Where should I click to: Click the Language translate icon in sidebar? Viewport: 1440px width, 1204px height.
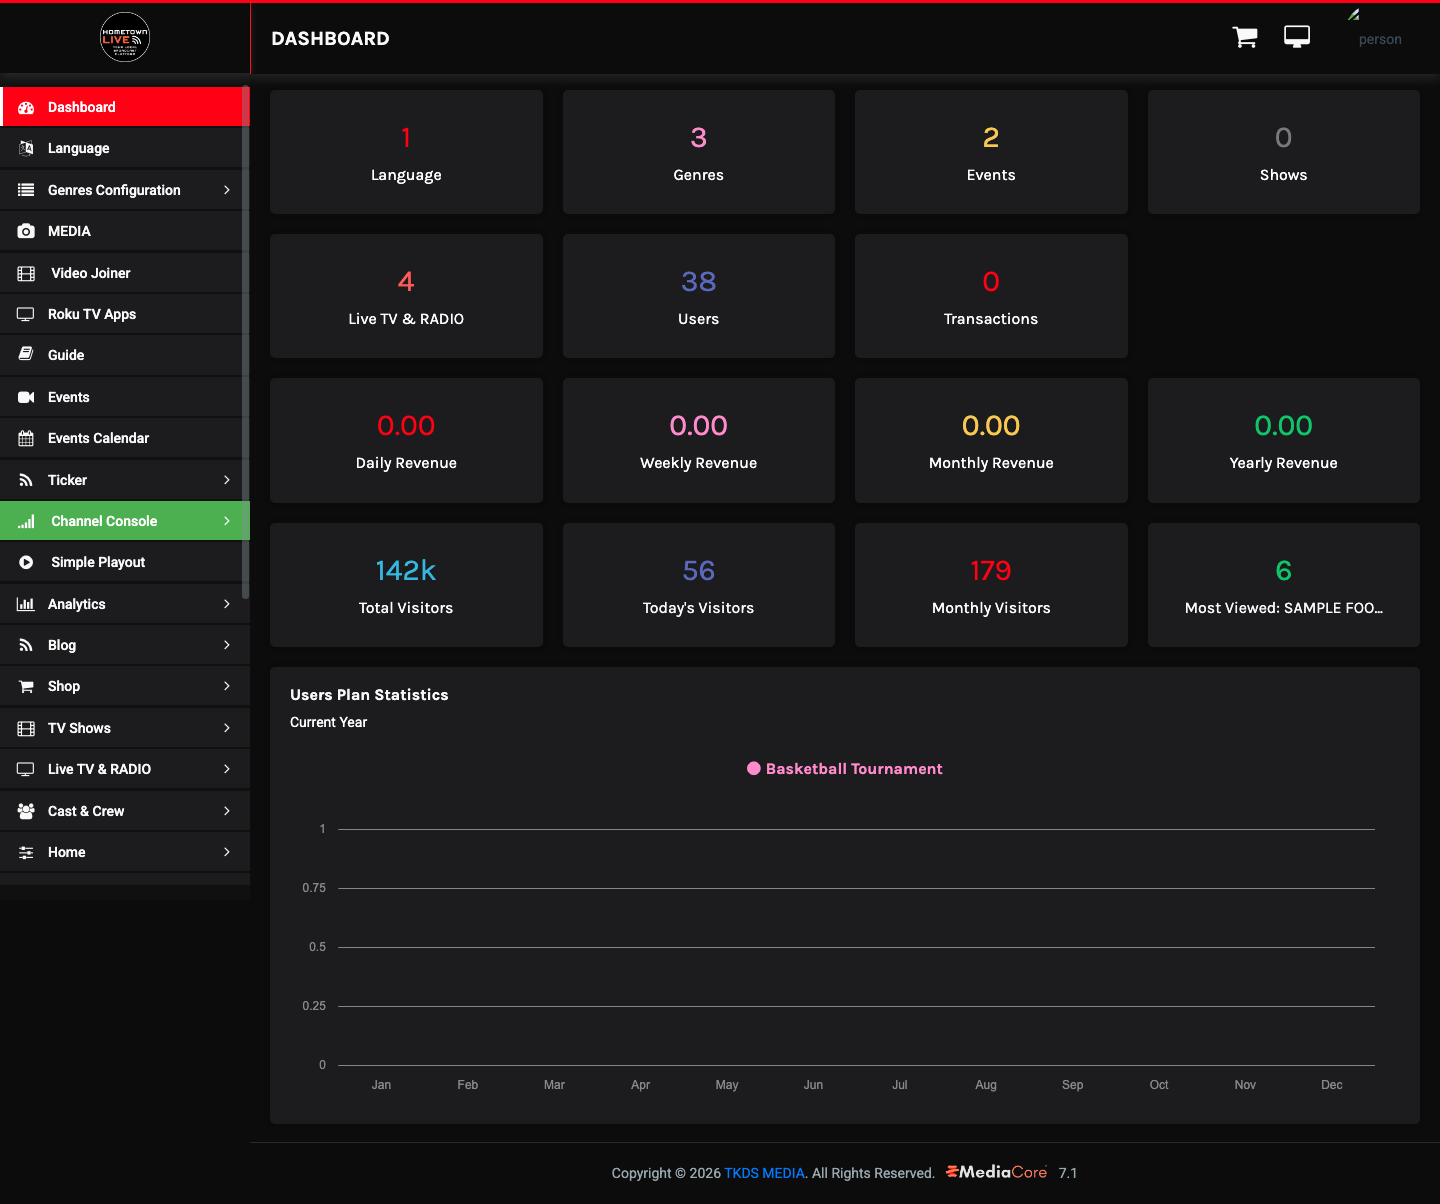[26, 148]
